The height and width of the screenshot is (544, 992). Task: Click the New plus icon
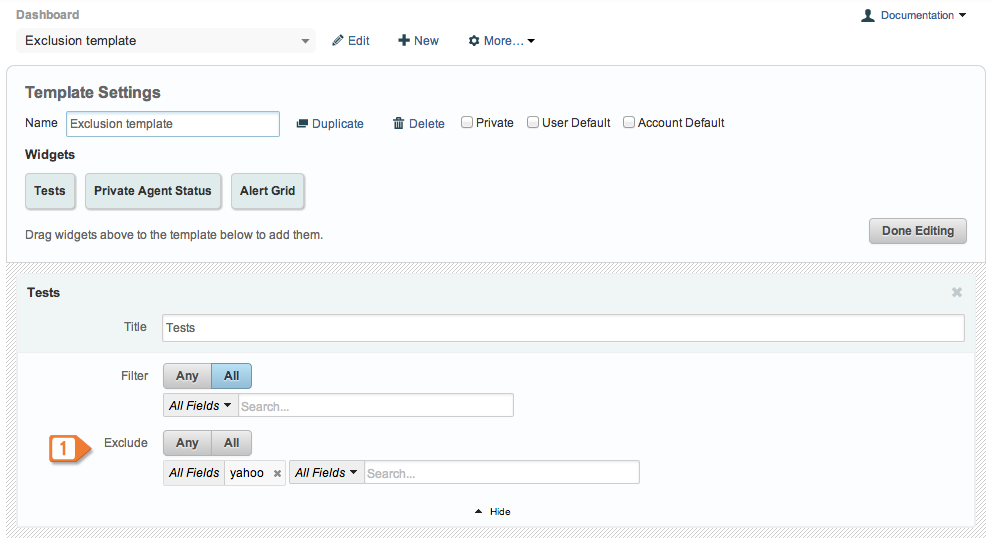[x=404, y=40]
